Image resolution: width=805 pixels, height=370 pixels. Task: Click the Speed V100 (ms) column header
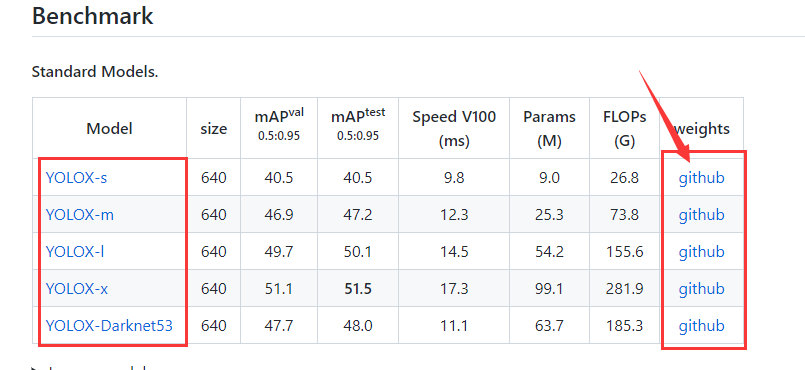[x=454, y=128]
